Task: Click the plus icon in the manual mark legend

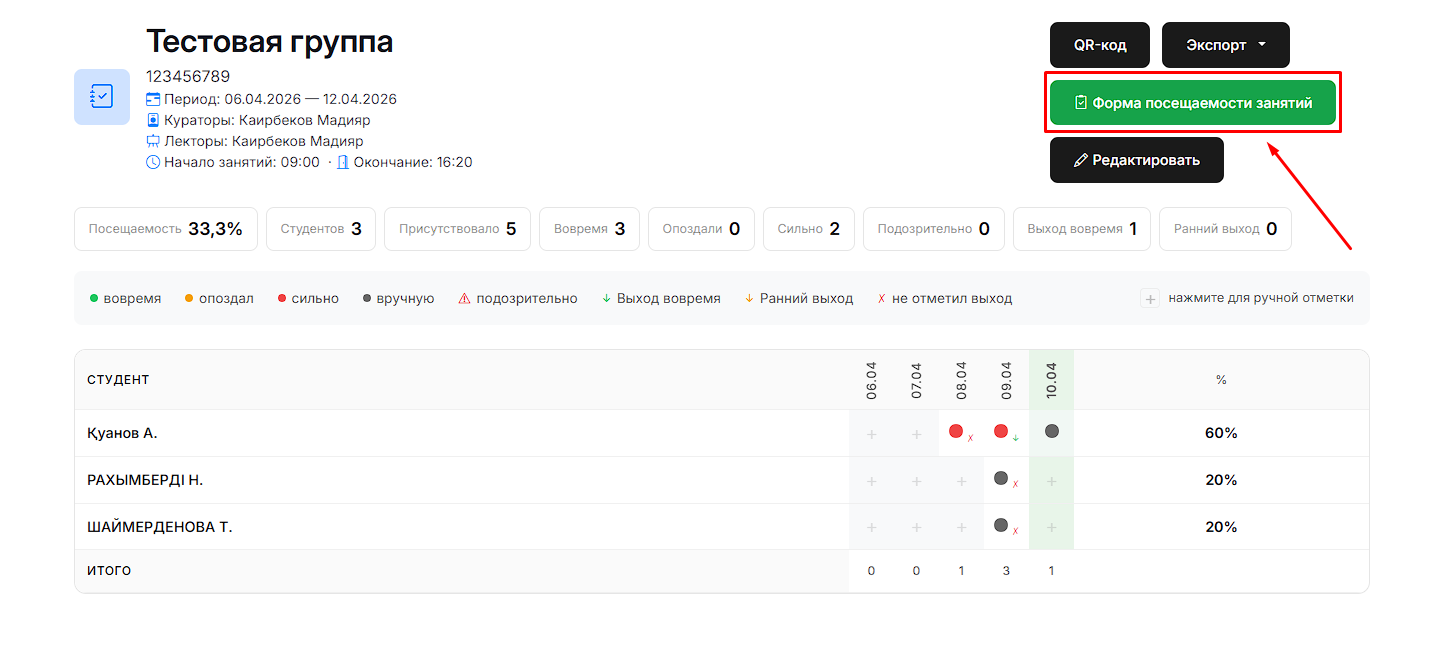Action: 1150,298
